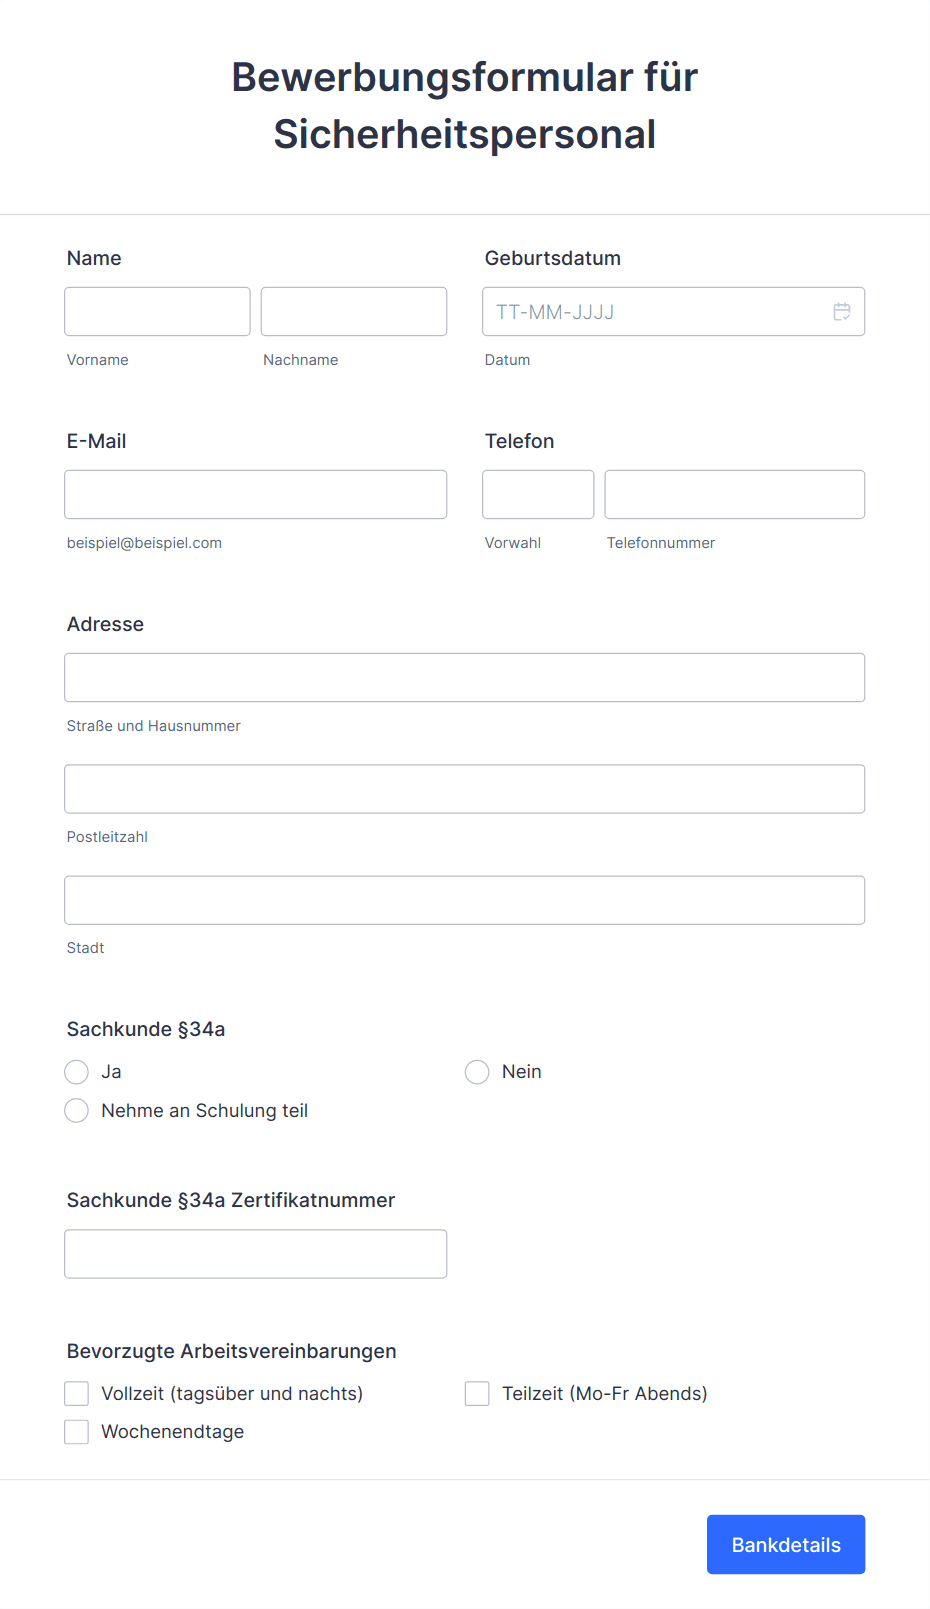Click the E-Mail input field
Viewport: 930px width, 1609px height.
[x=256, y=495]
